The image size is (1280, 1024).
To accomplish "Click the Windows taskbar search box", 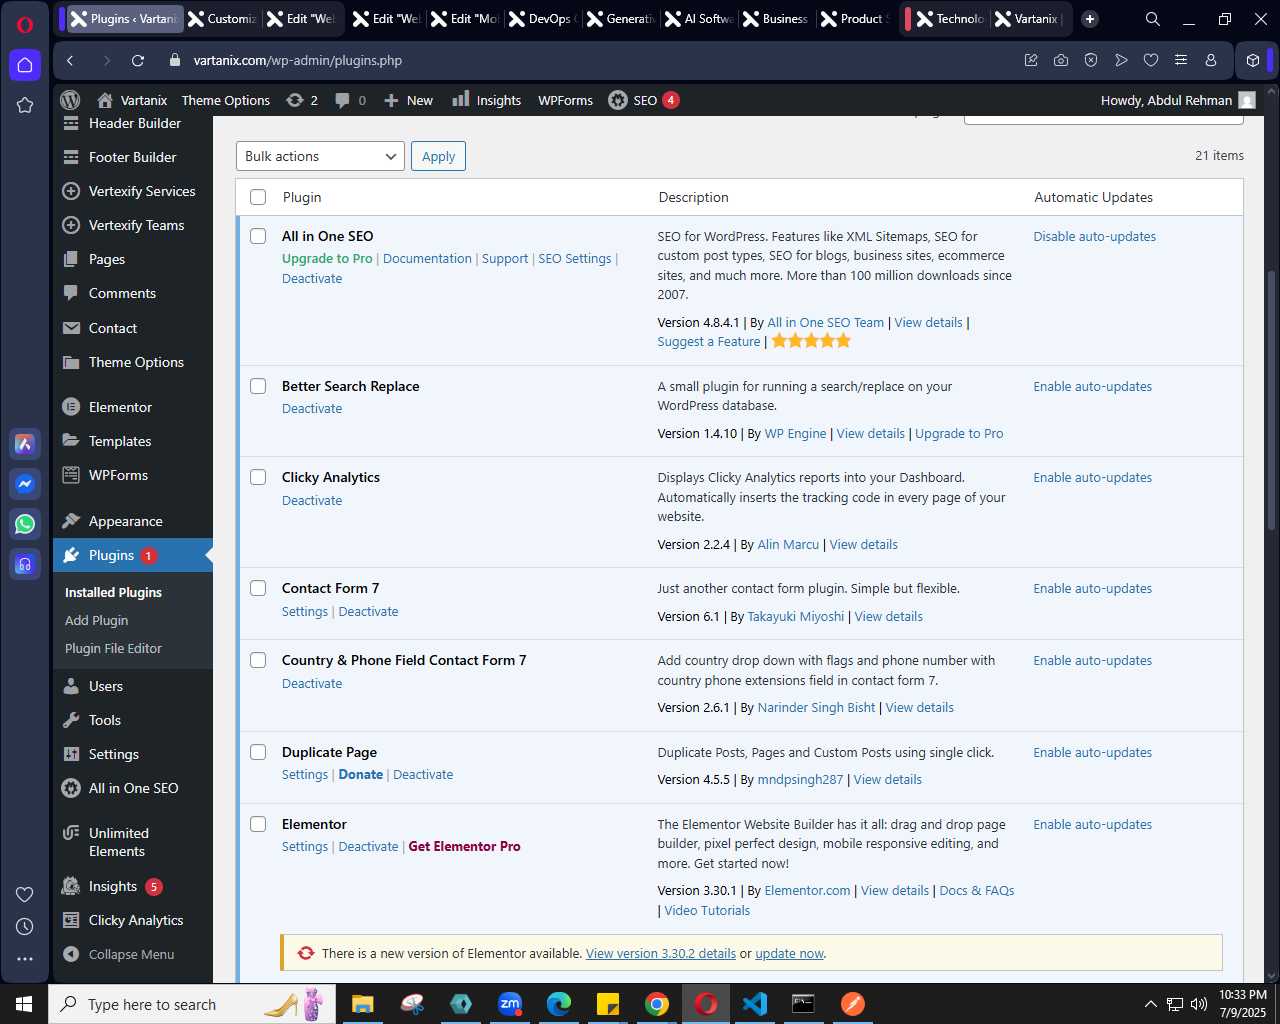I will pyautogui.click(x=190, y=1004).
